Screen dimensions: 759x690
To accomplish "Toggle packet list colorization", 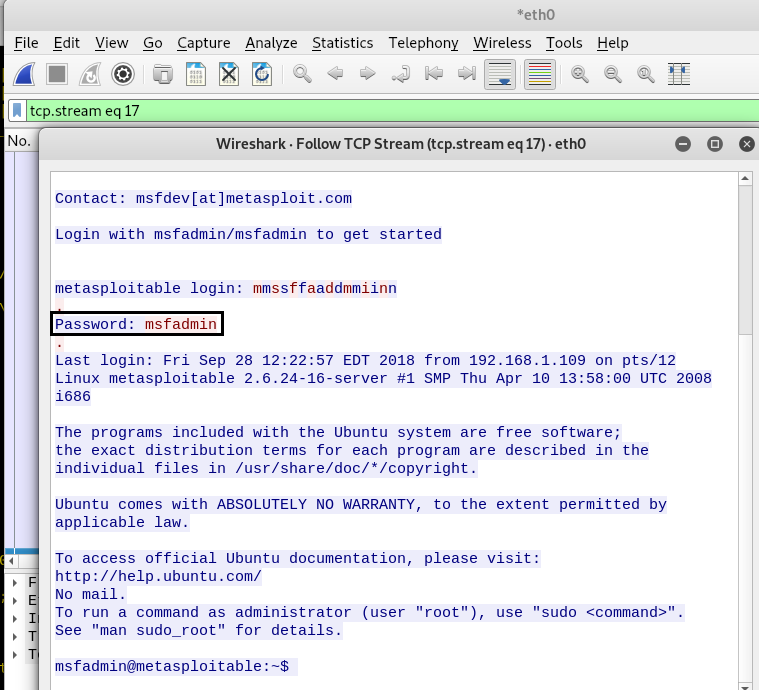I will click(x=540, y=75).
